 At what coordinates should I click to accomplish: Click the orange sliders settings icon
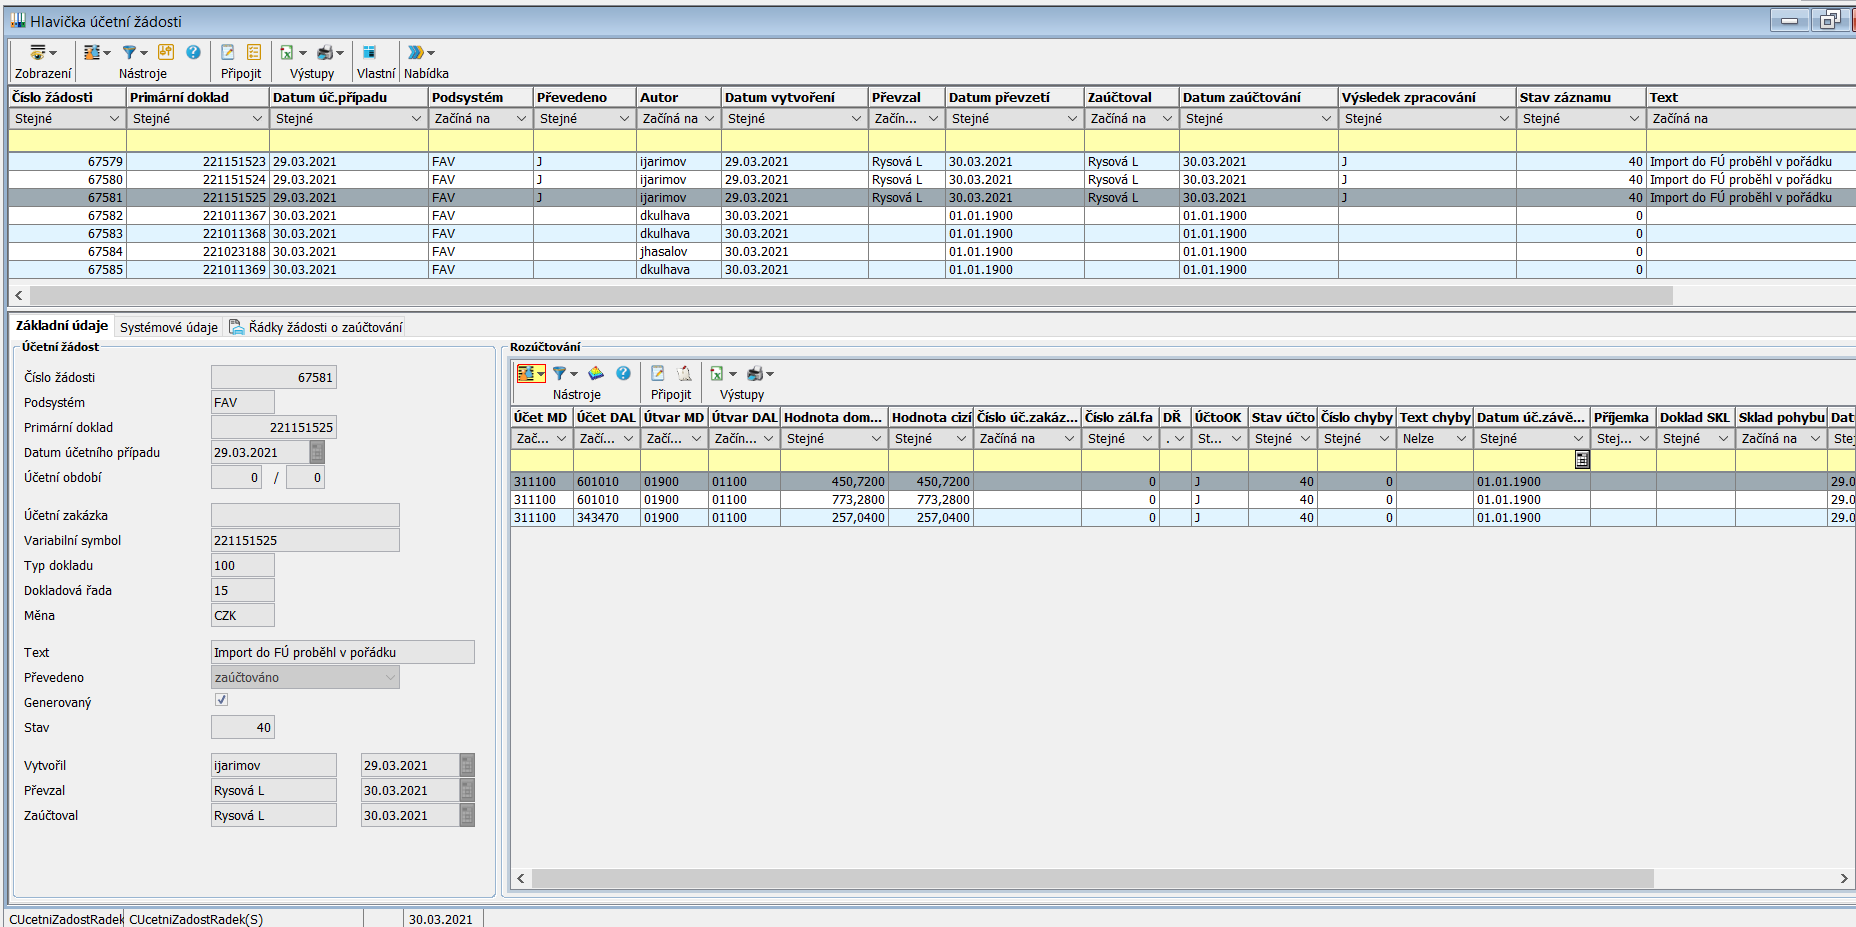(x=165, y=52)
